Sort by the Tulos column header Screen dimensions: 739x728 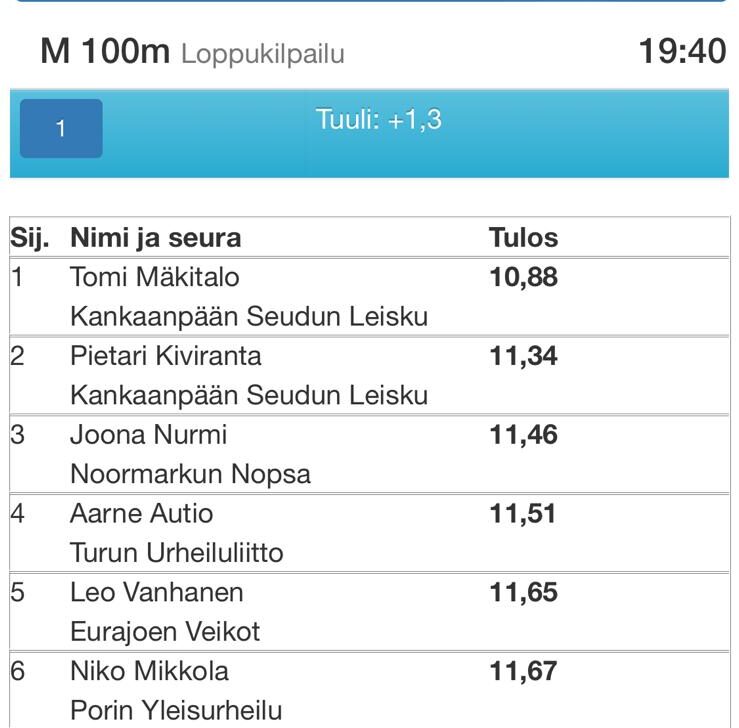523,237
